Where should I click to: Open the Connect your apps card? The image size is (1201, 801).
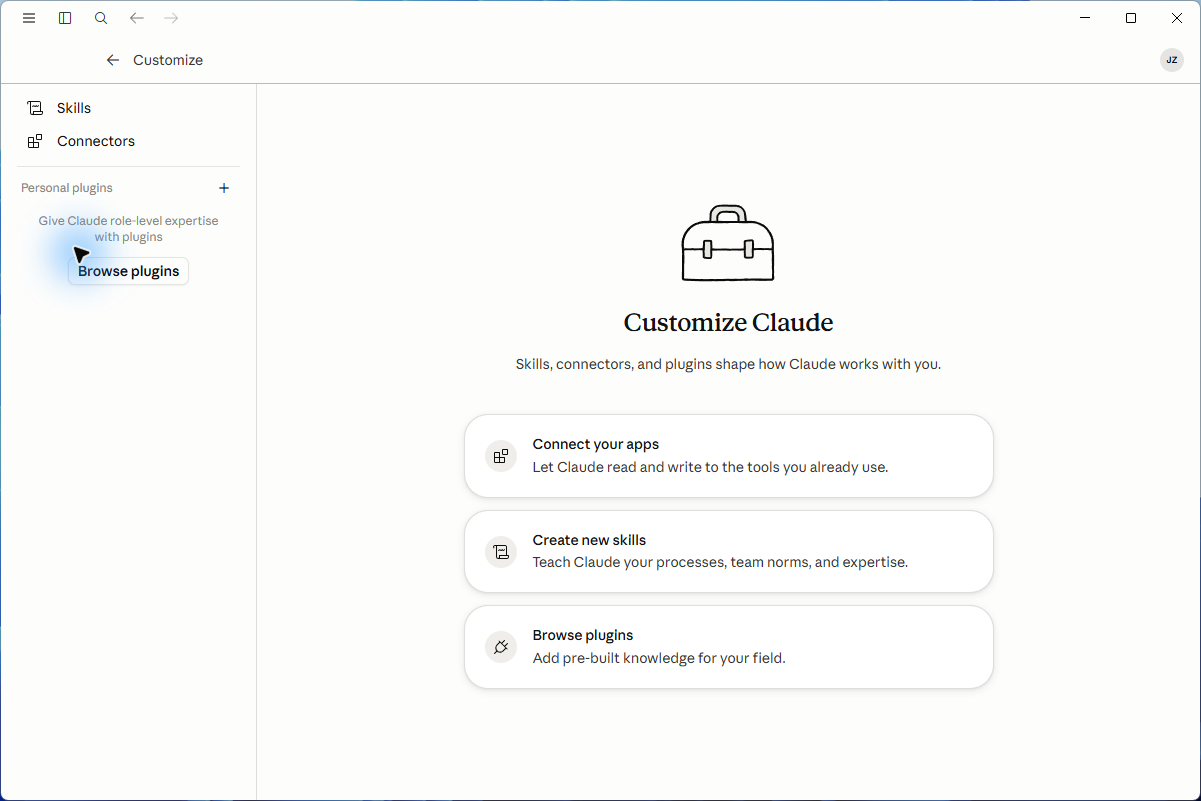729,456
